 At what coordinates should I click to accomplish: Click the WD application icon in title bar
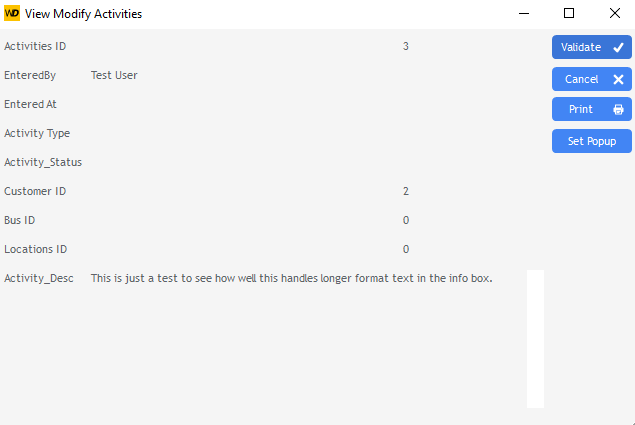coord(12,14)
